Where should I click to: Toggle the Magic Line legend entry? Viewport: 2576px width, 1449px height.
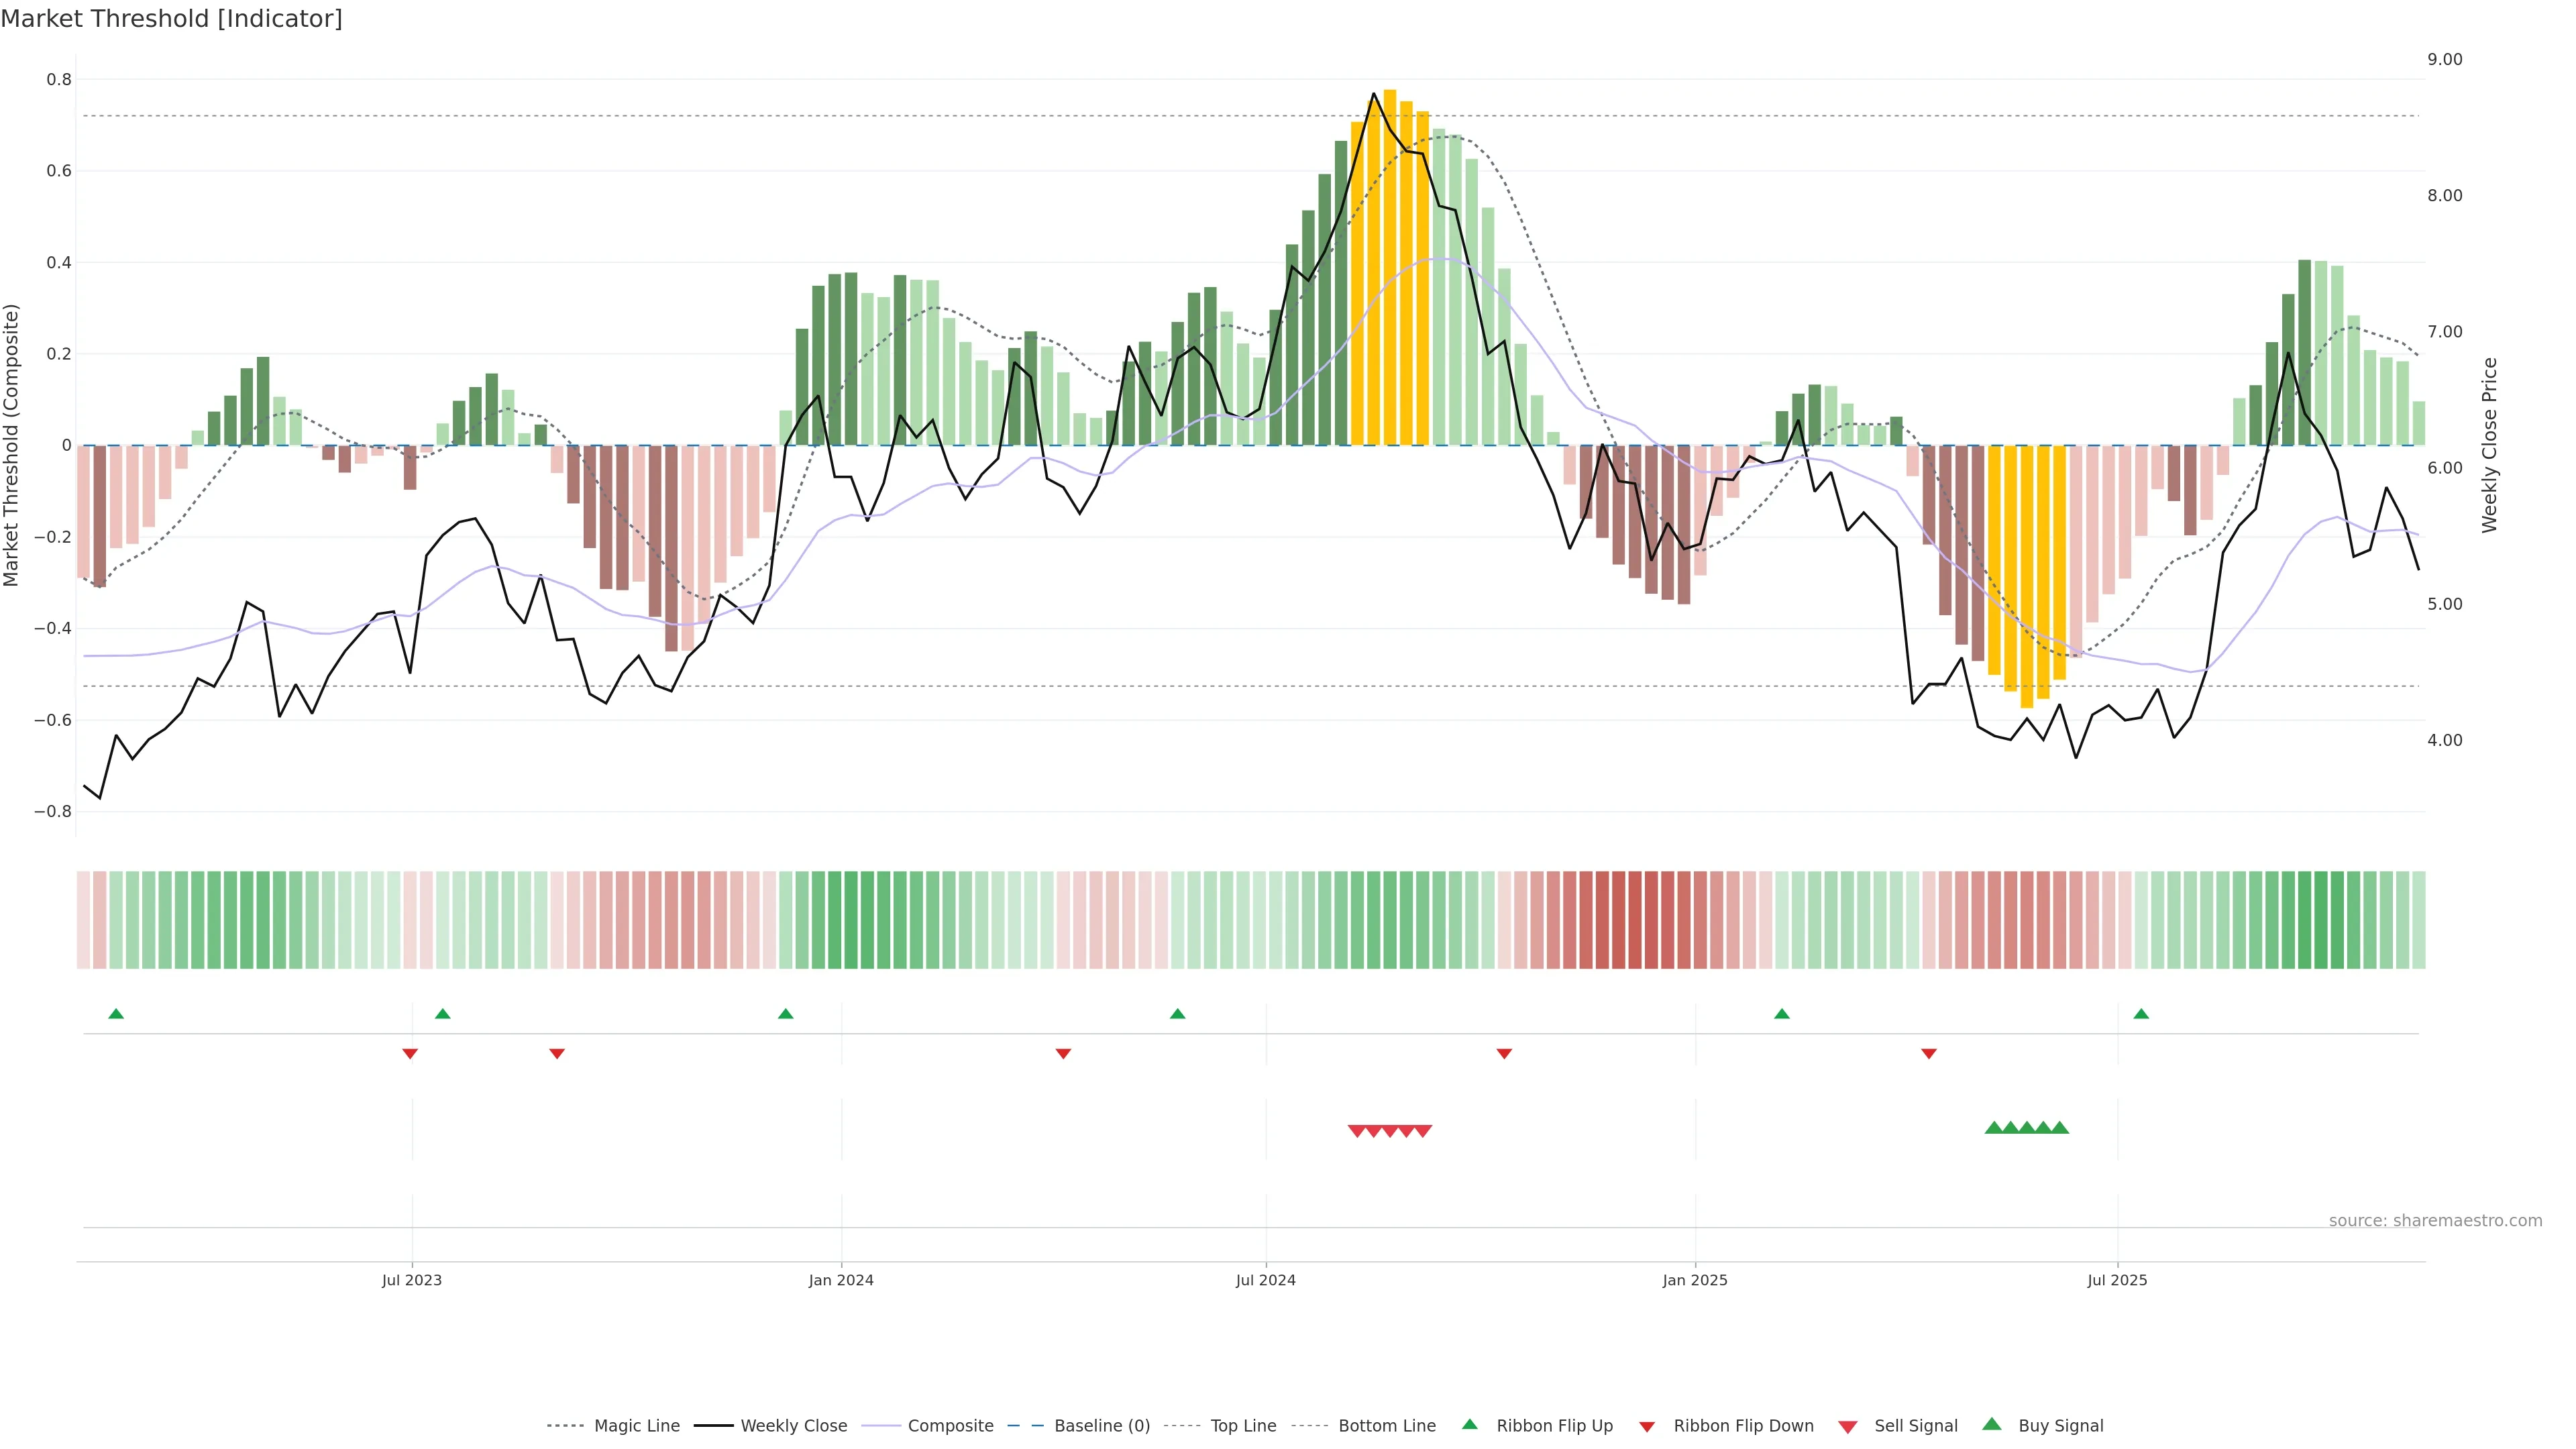click(636, 1426)
